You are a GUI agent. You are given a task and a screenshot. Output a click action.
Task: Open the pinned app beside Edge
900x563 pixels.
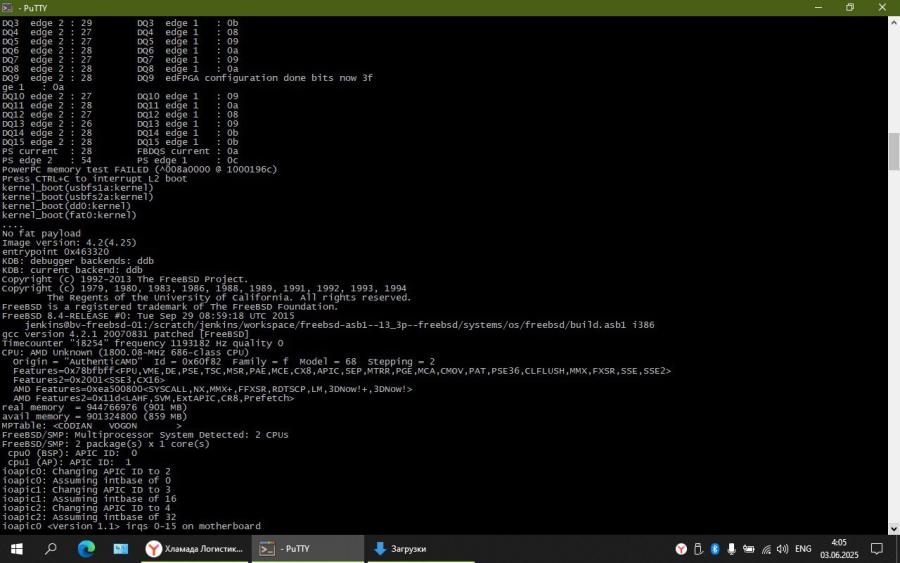120,548
